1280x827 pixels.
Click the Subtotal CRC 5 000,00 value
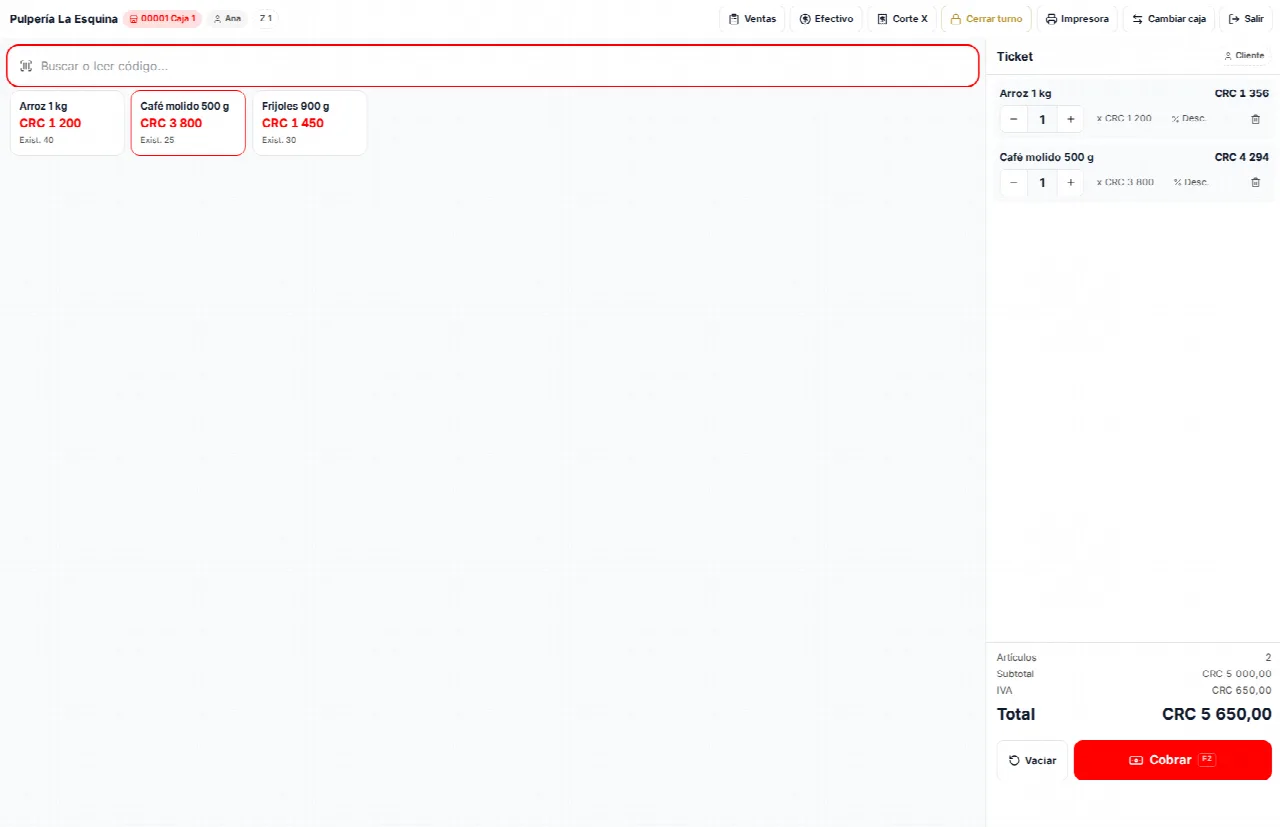(x=1237, y=674)
